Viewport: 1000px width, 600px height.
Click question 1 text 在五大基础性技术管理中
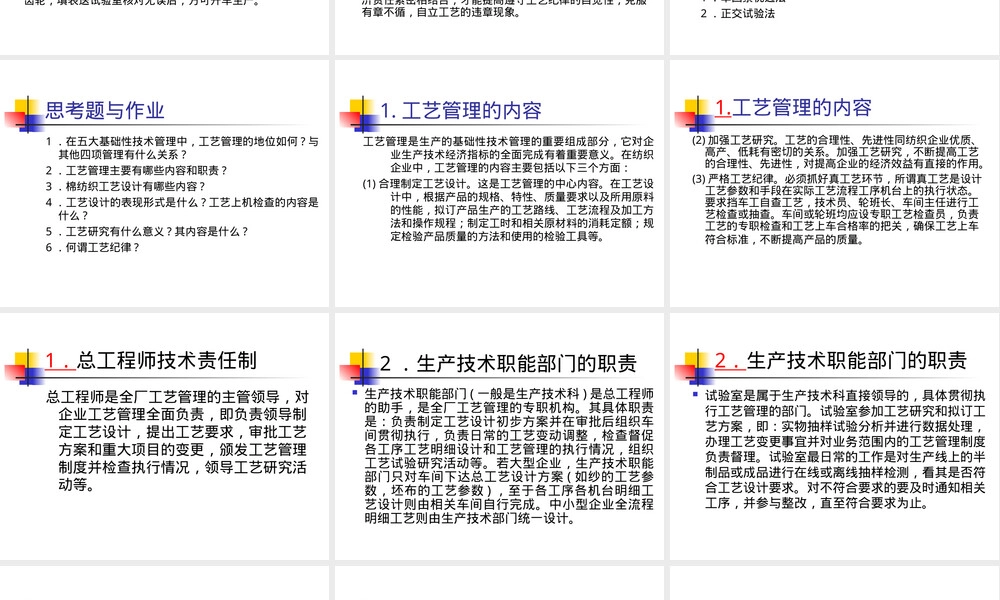click(x=182, y=148)
